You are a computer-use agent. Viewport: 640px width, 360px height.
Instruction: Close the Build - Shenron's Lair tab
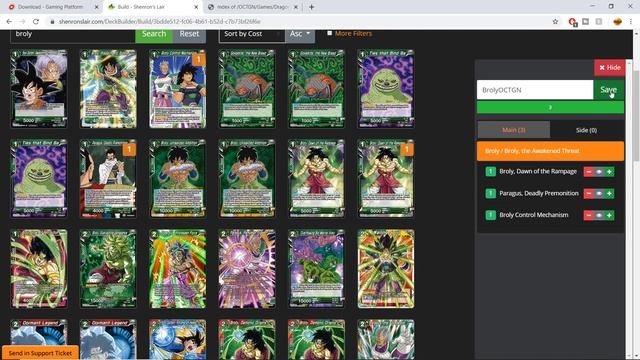pyautogui.click(x=196, y=7)
